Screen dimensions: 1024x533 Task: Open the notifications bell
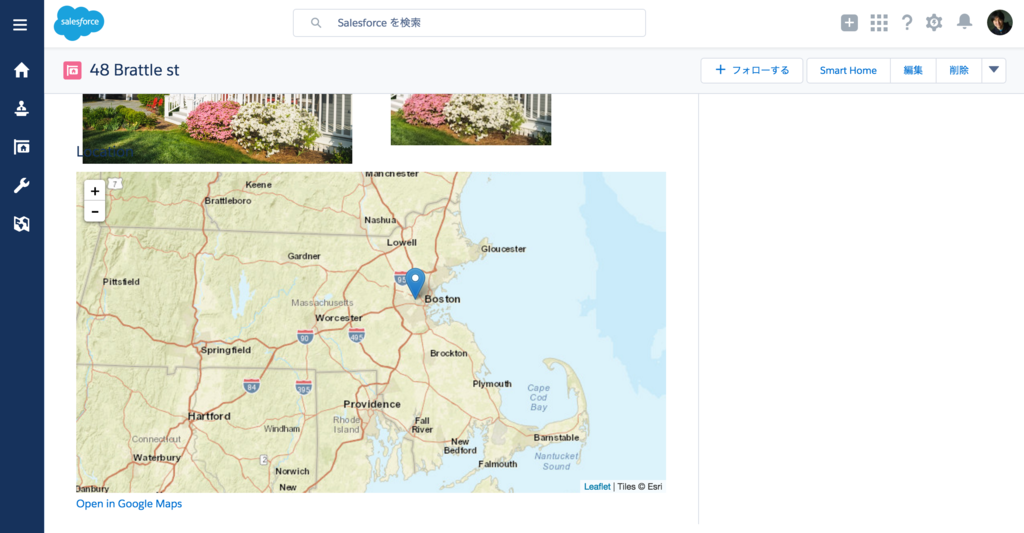964,22
